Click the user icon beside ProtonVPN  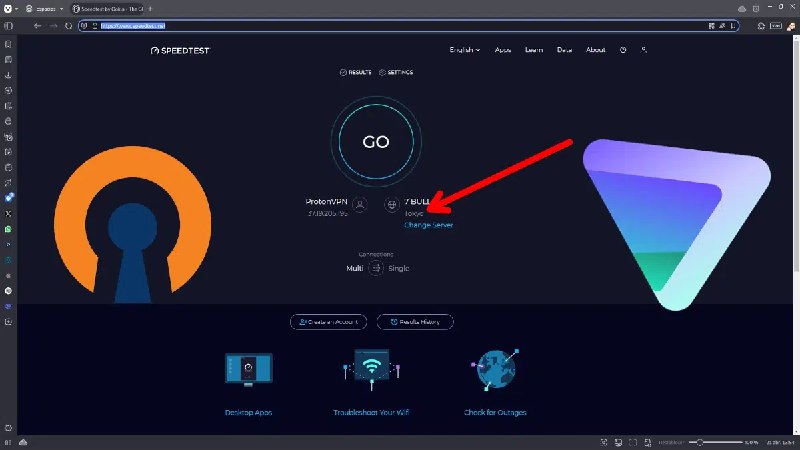click(x=360, y=205)
